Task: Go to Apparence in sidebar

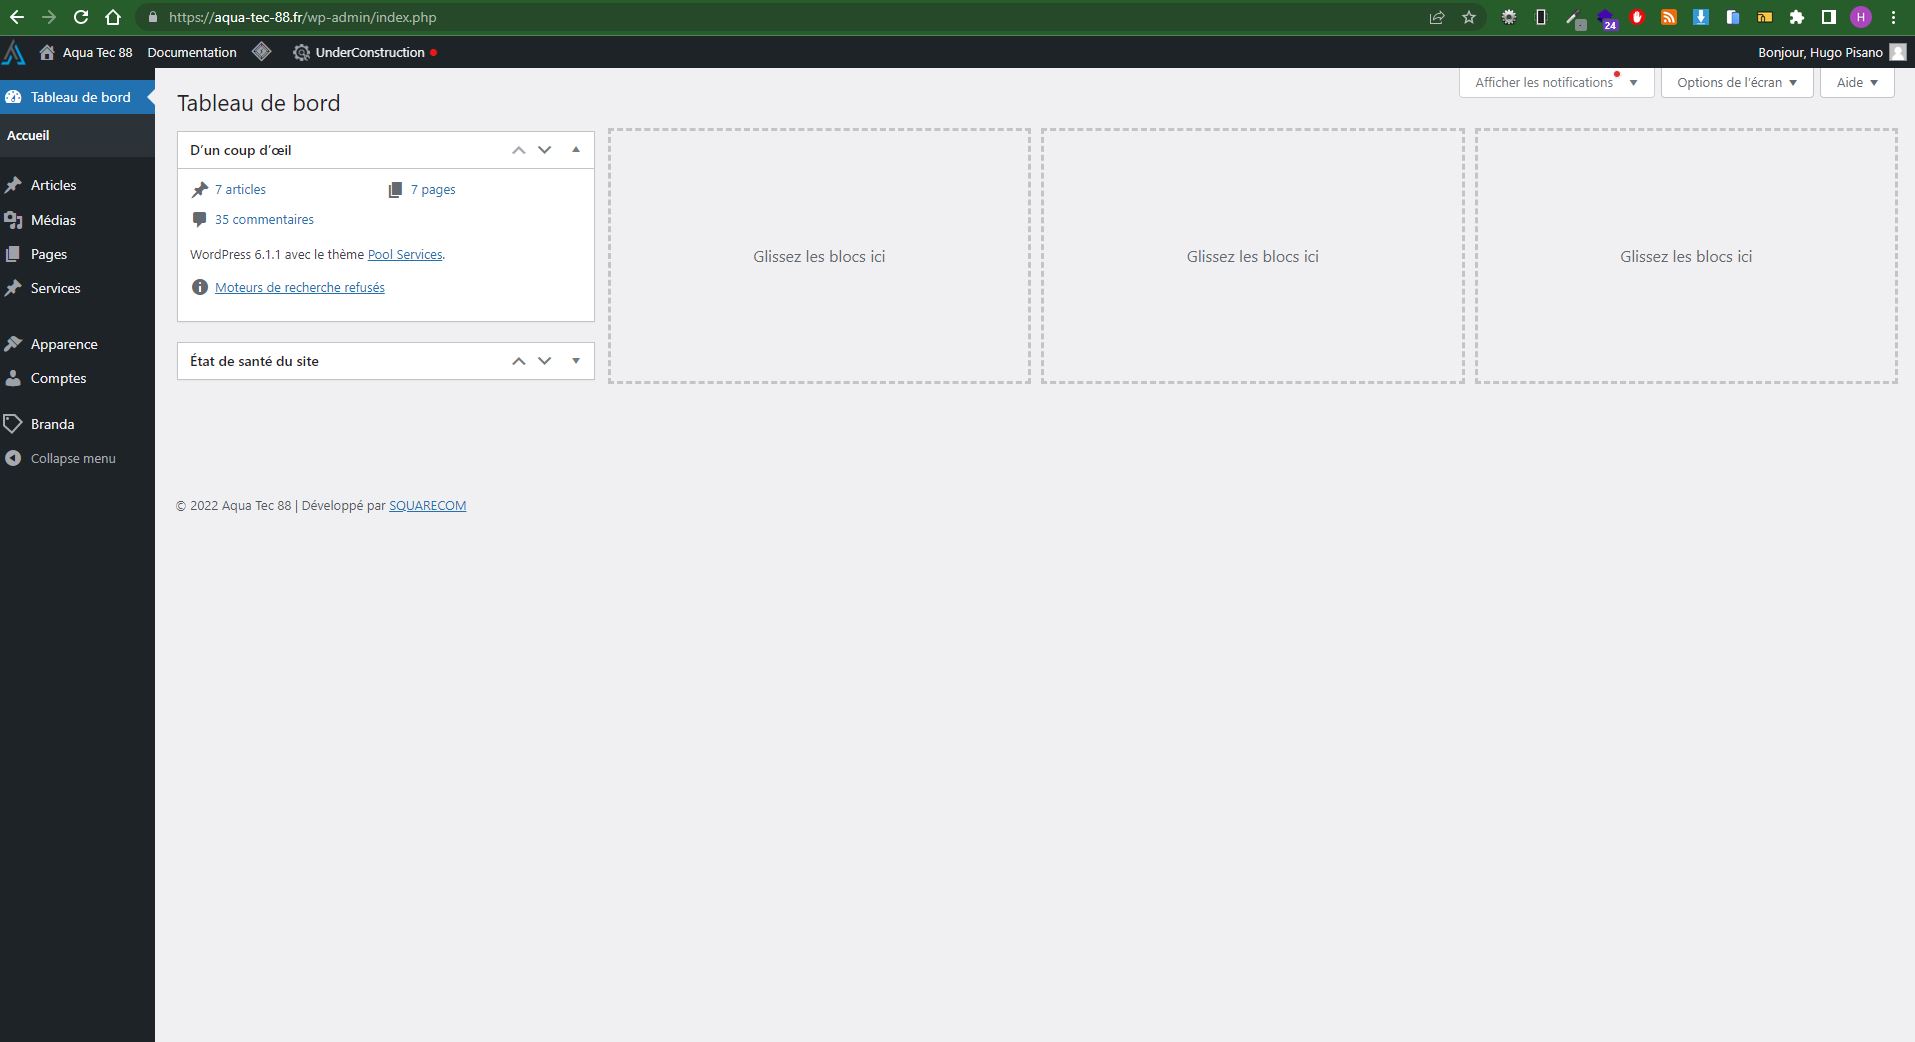Action: point(64,344)
